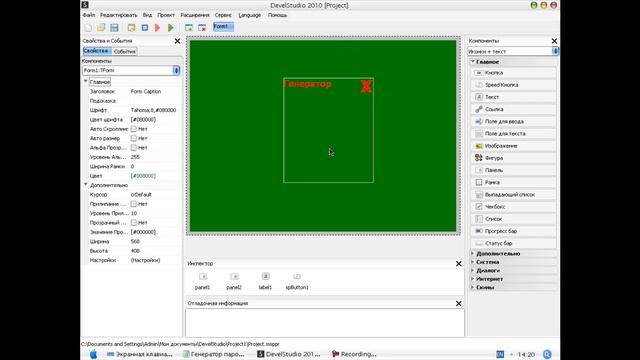Click the Цвет шрифта color value

pos(143,120)
